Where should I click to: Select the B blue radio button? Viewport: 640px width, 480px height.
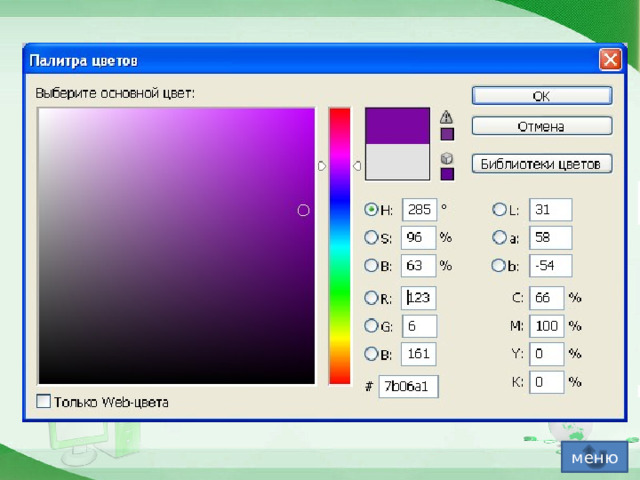click(x=371, y=353)
